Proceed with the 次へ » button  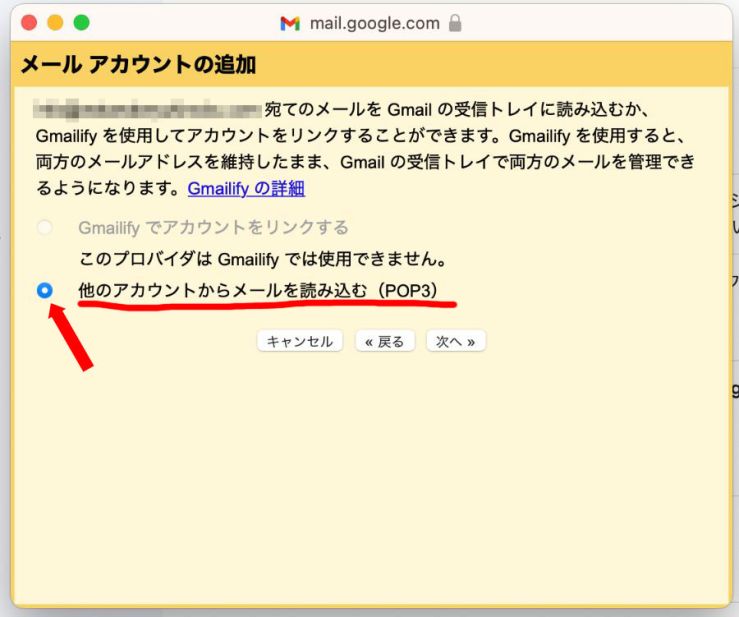455,342
